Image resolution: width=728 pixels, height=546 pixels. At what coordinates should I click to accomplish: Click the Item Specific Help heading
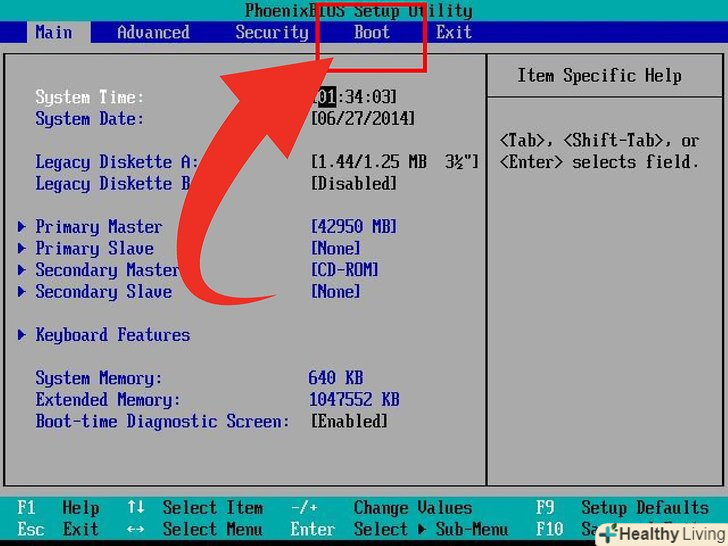click(x=599, y=75)
